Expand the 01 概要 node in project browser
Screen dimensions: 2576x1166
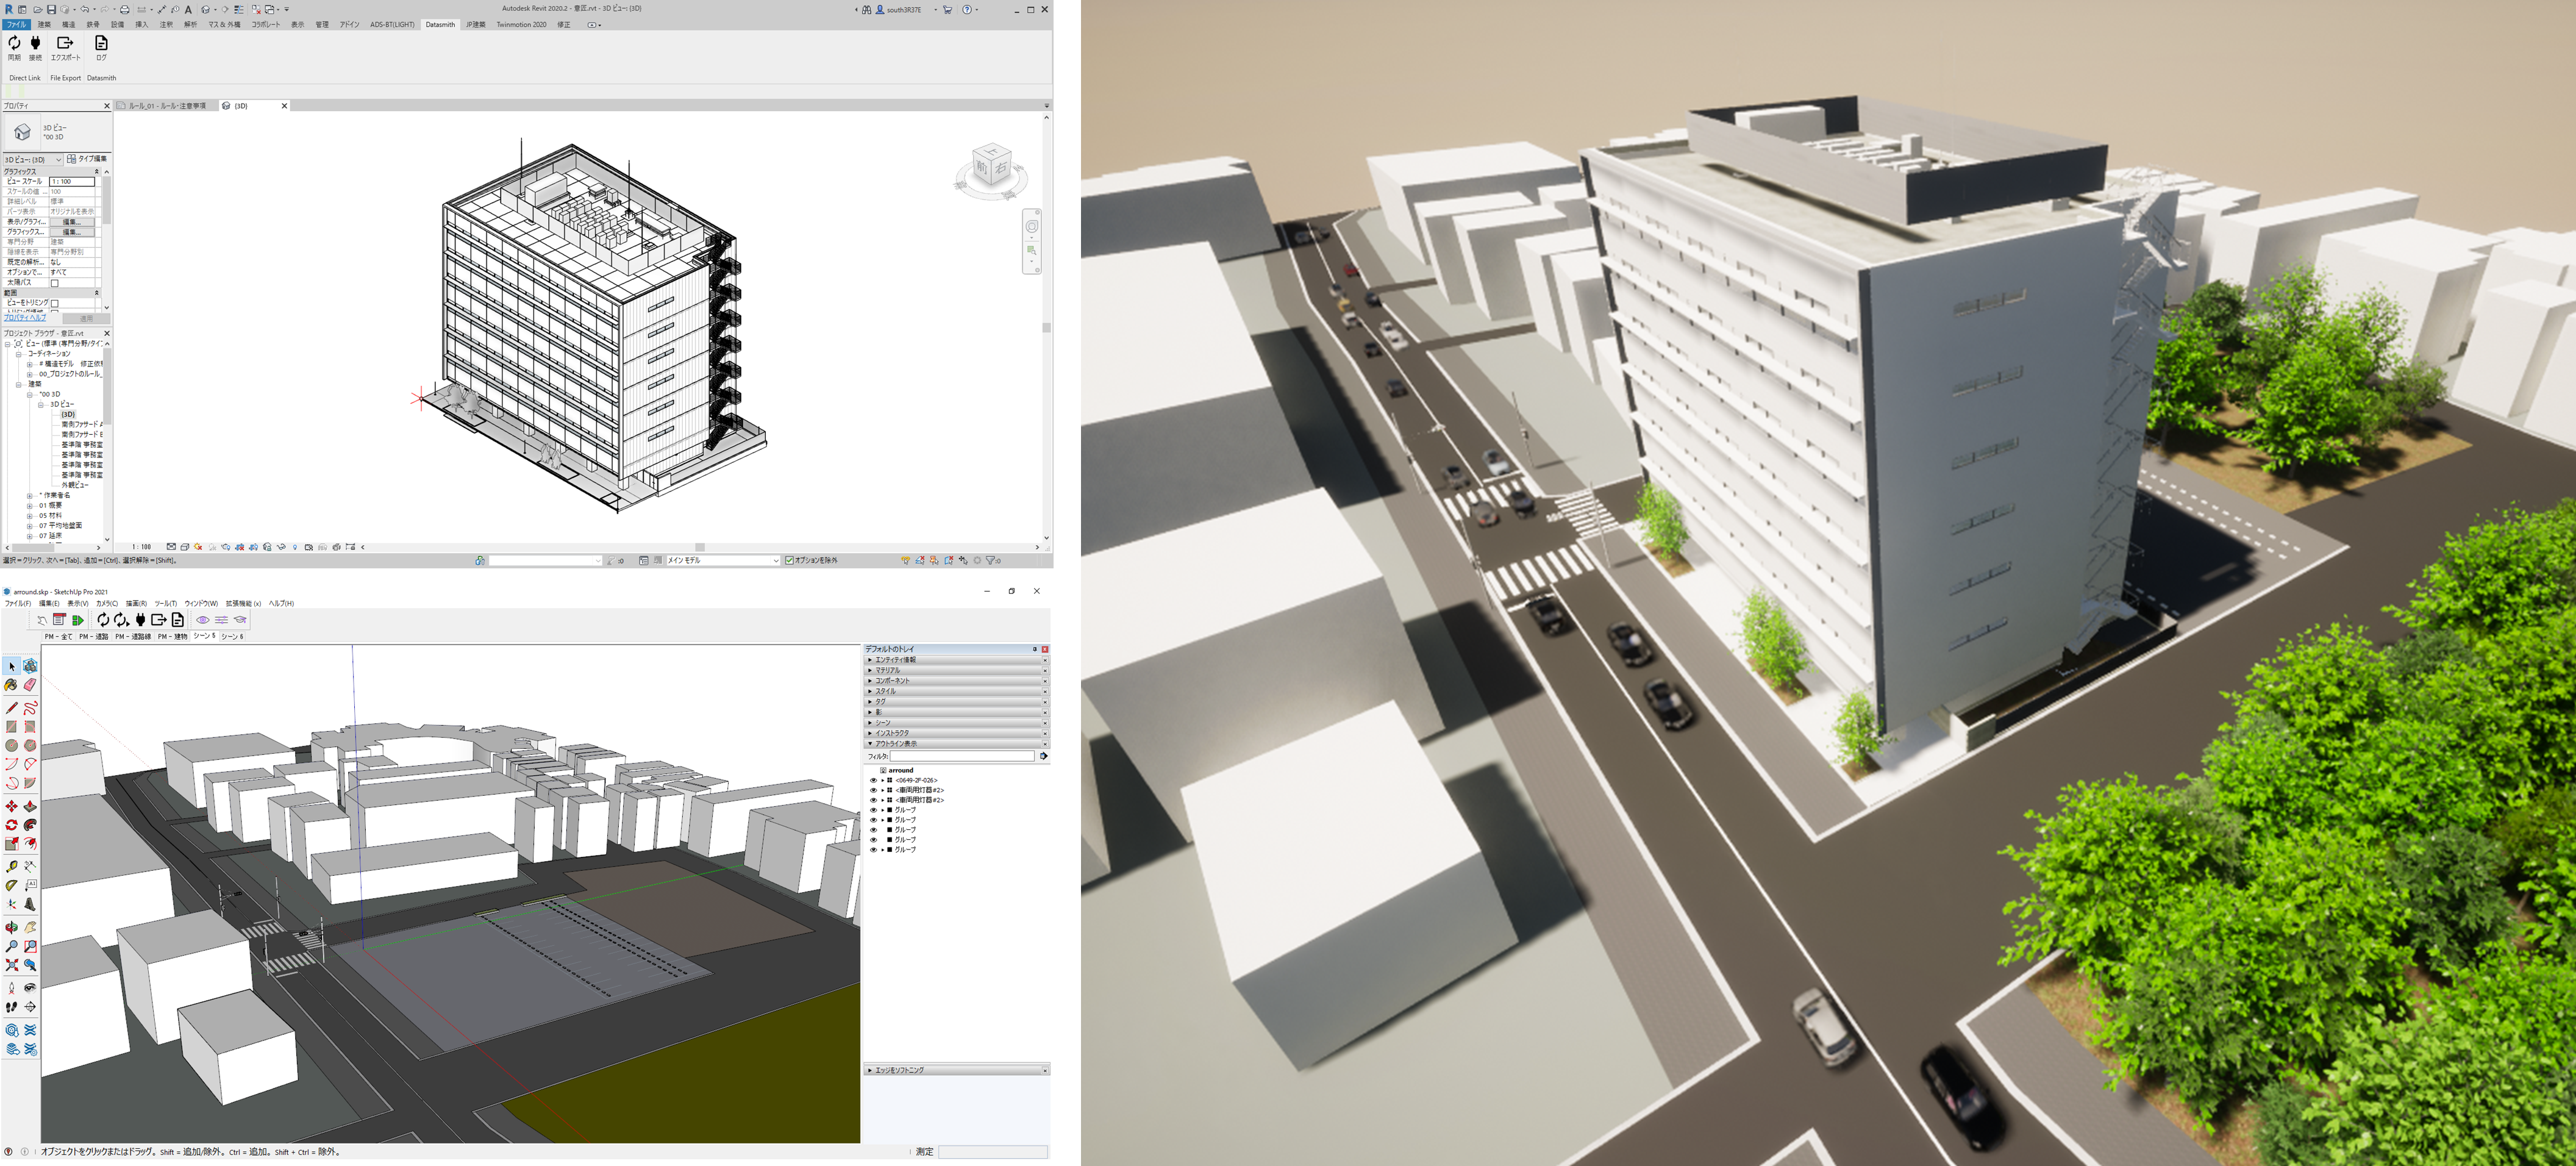click(30, 506)
